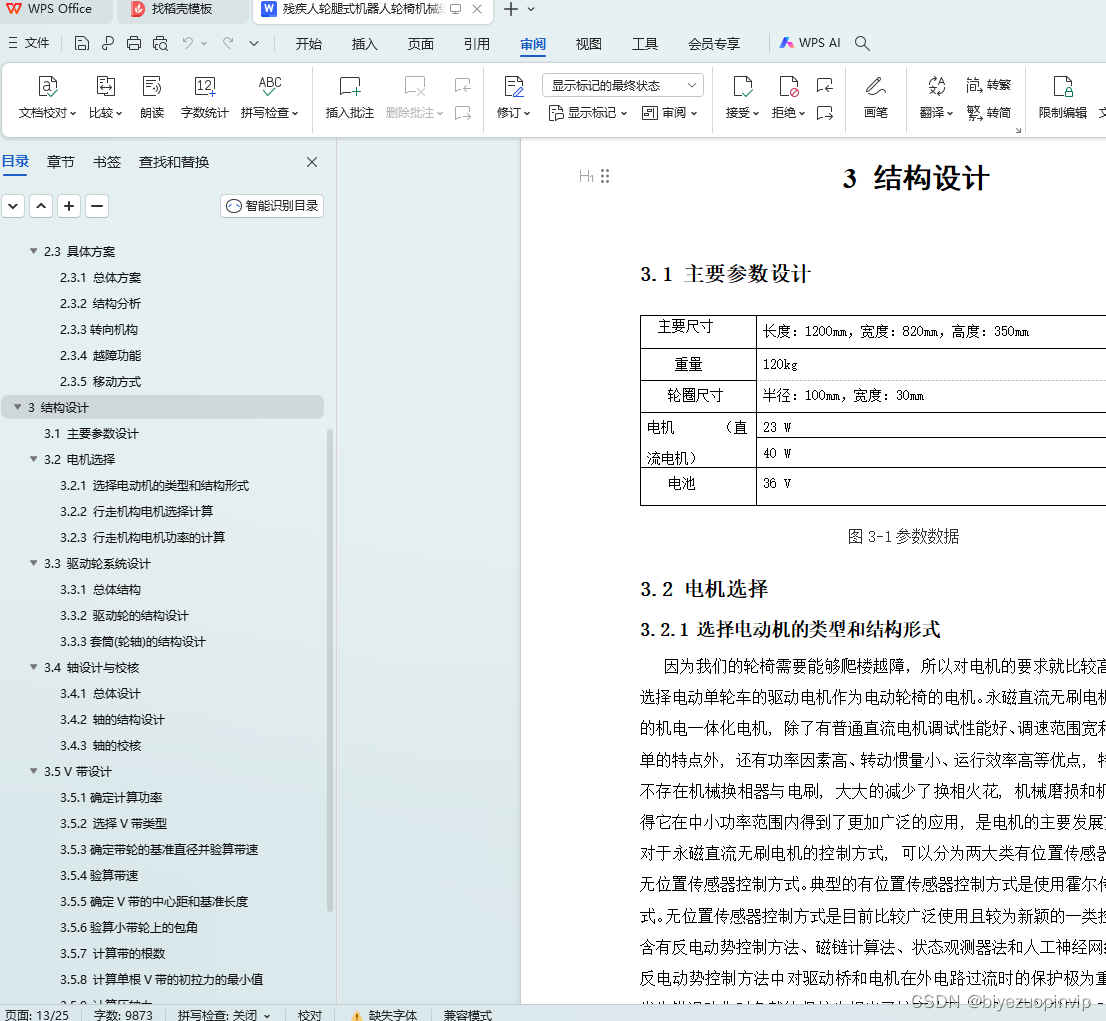The width and height of the screenshot is (1106, 1021).
Task: Jump to 3.4.3 轴的校核 heading
Action: tap(100, 745)
